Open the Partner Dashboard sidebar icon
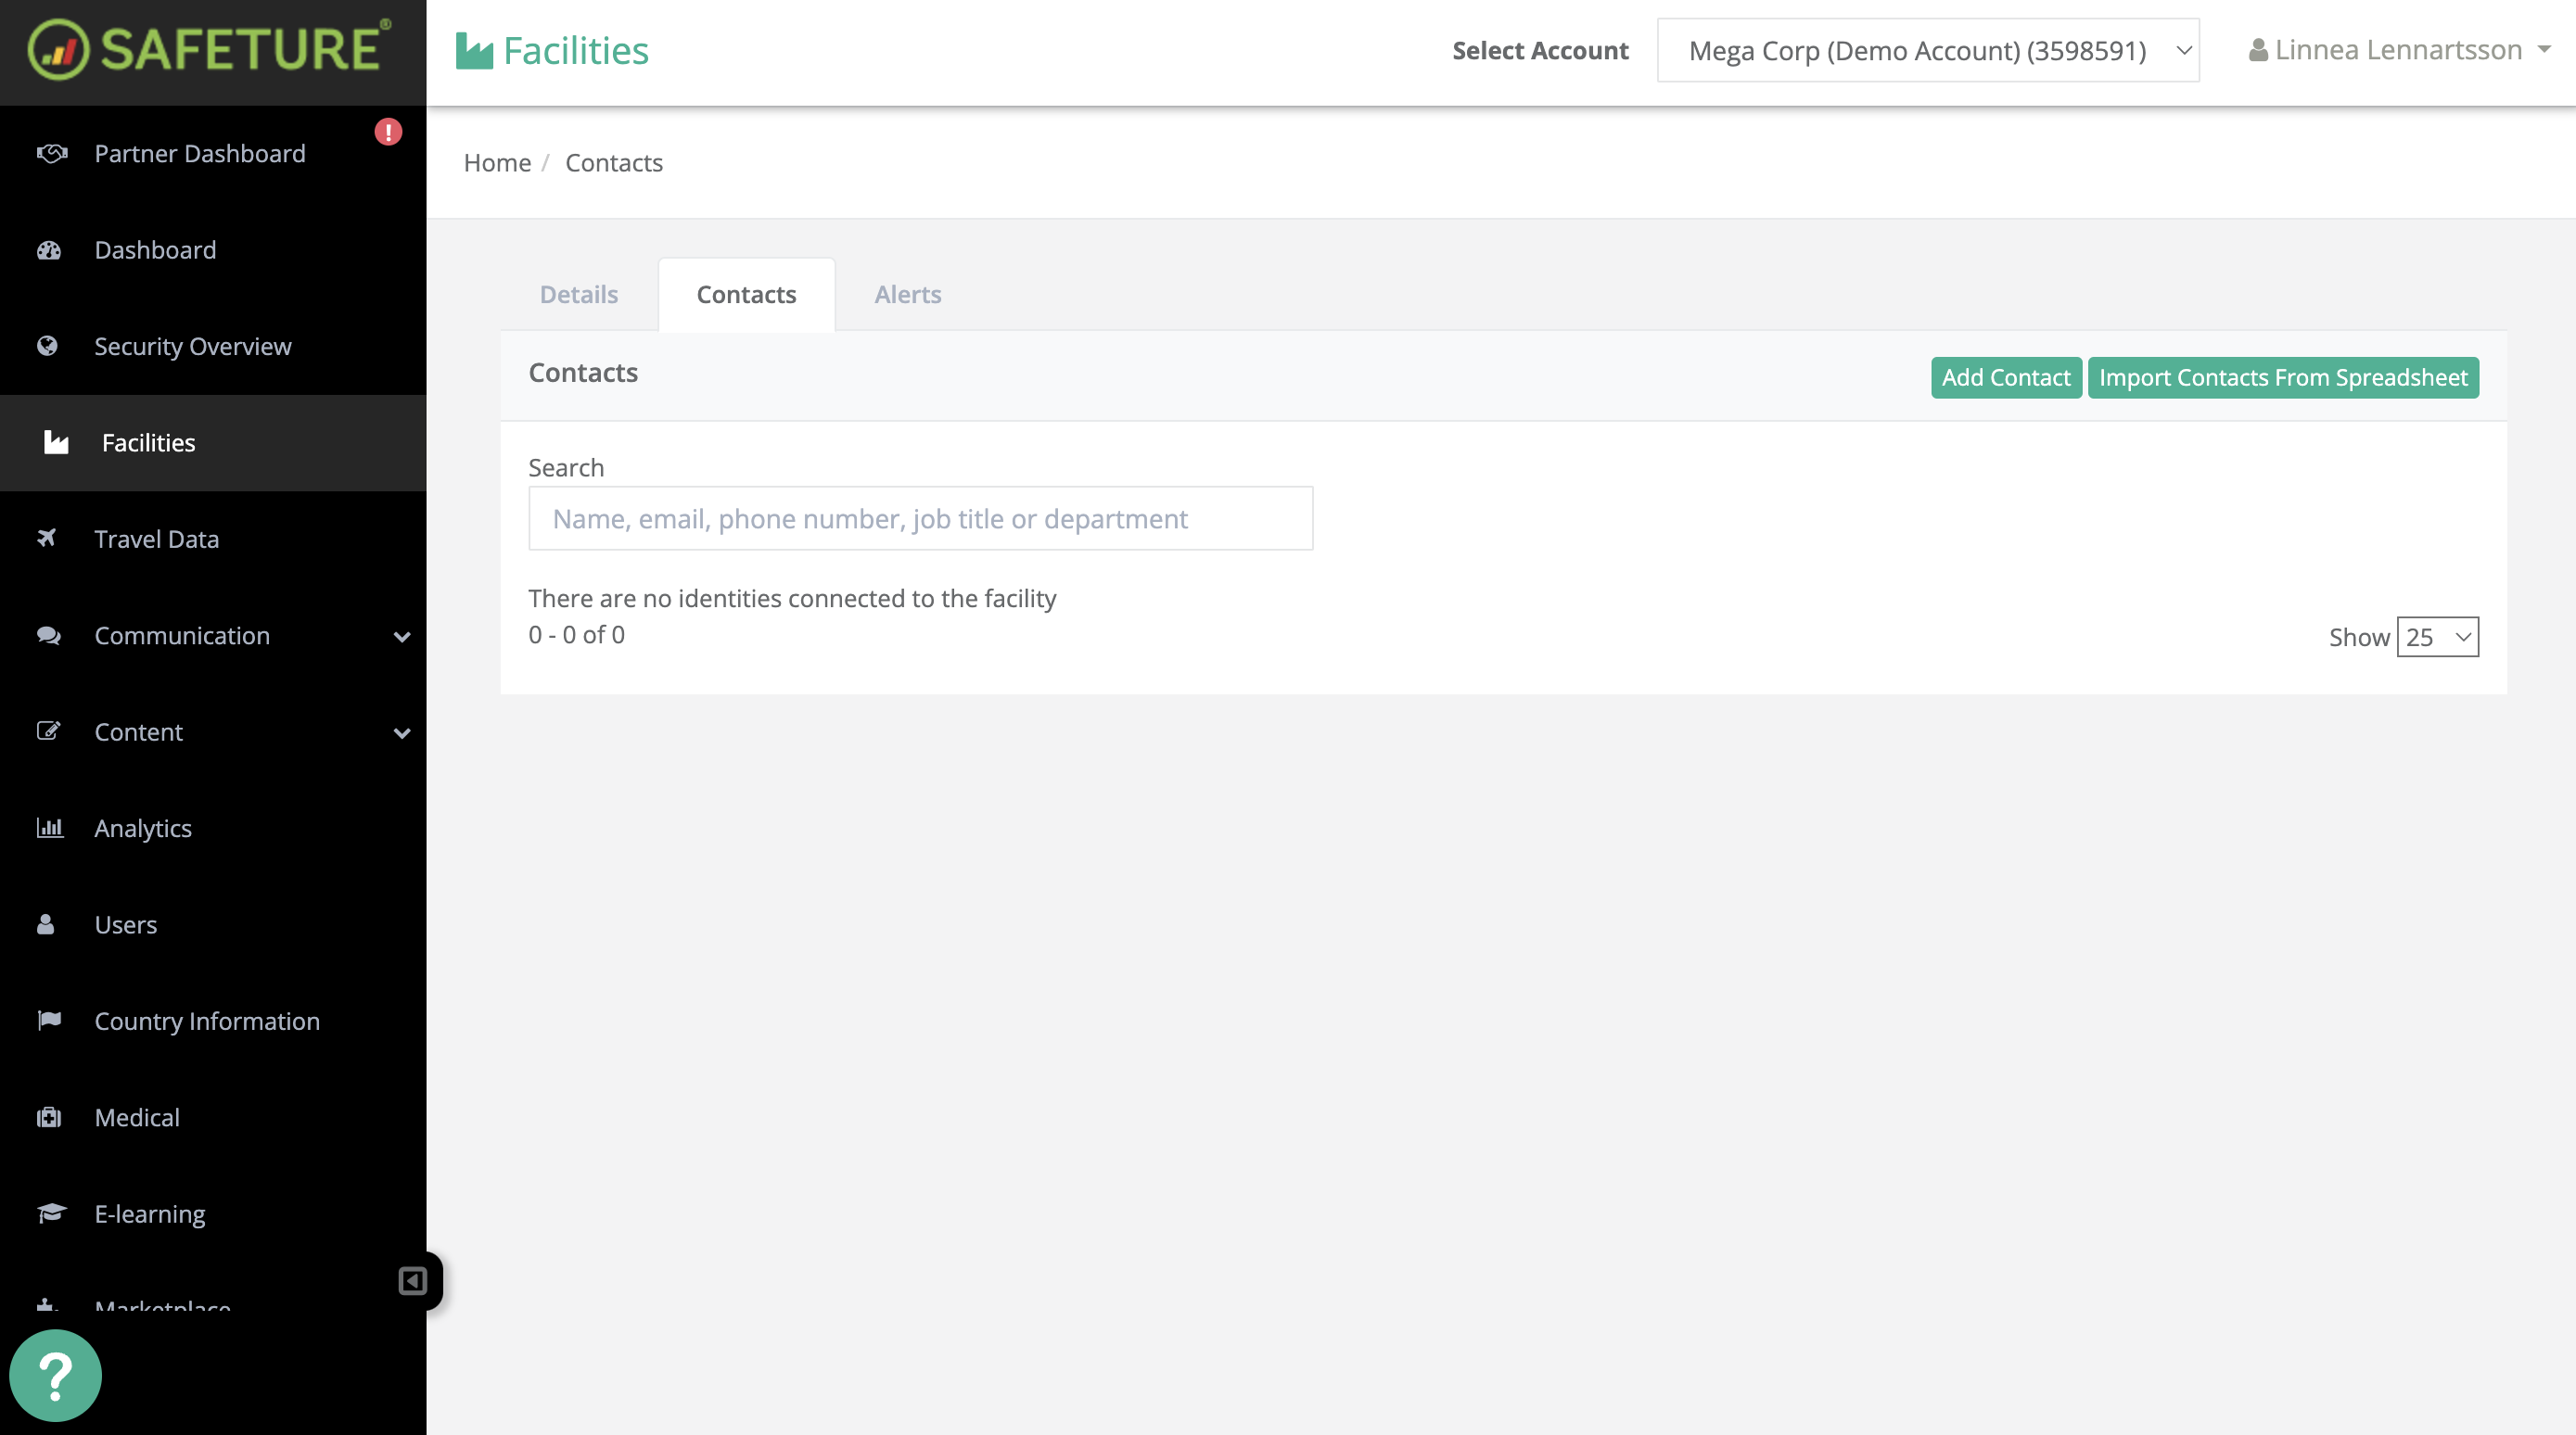The height and width of the screenshot is (1435, 2576). (x=51, y=153)
